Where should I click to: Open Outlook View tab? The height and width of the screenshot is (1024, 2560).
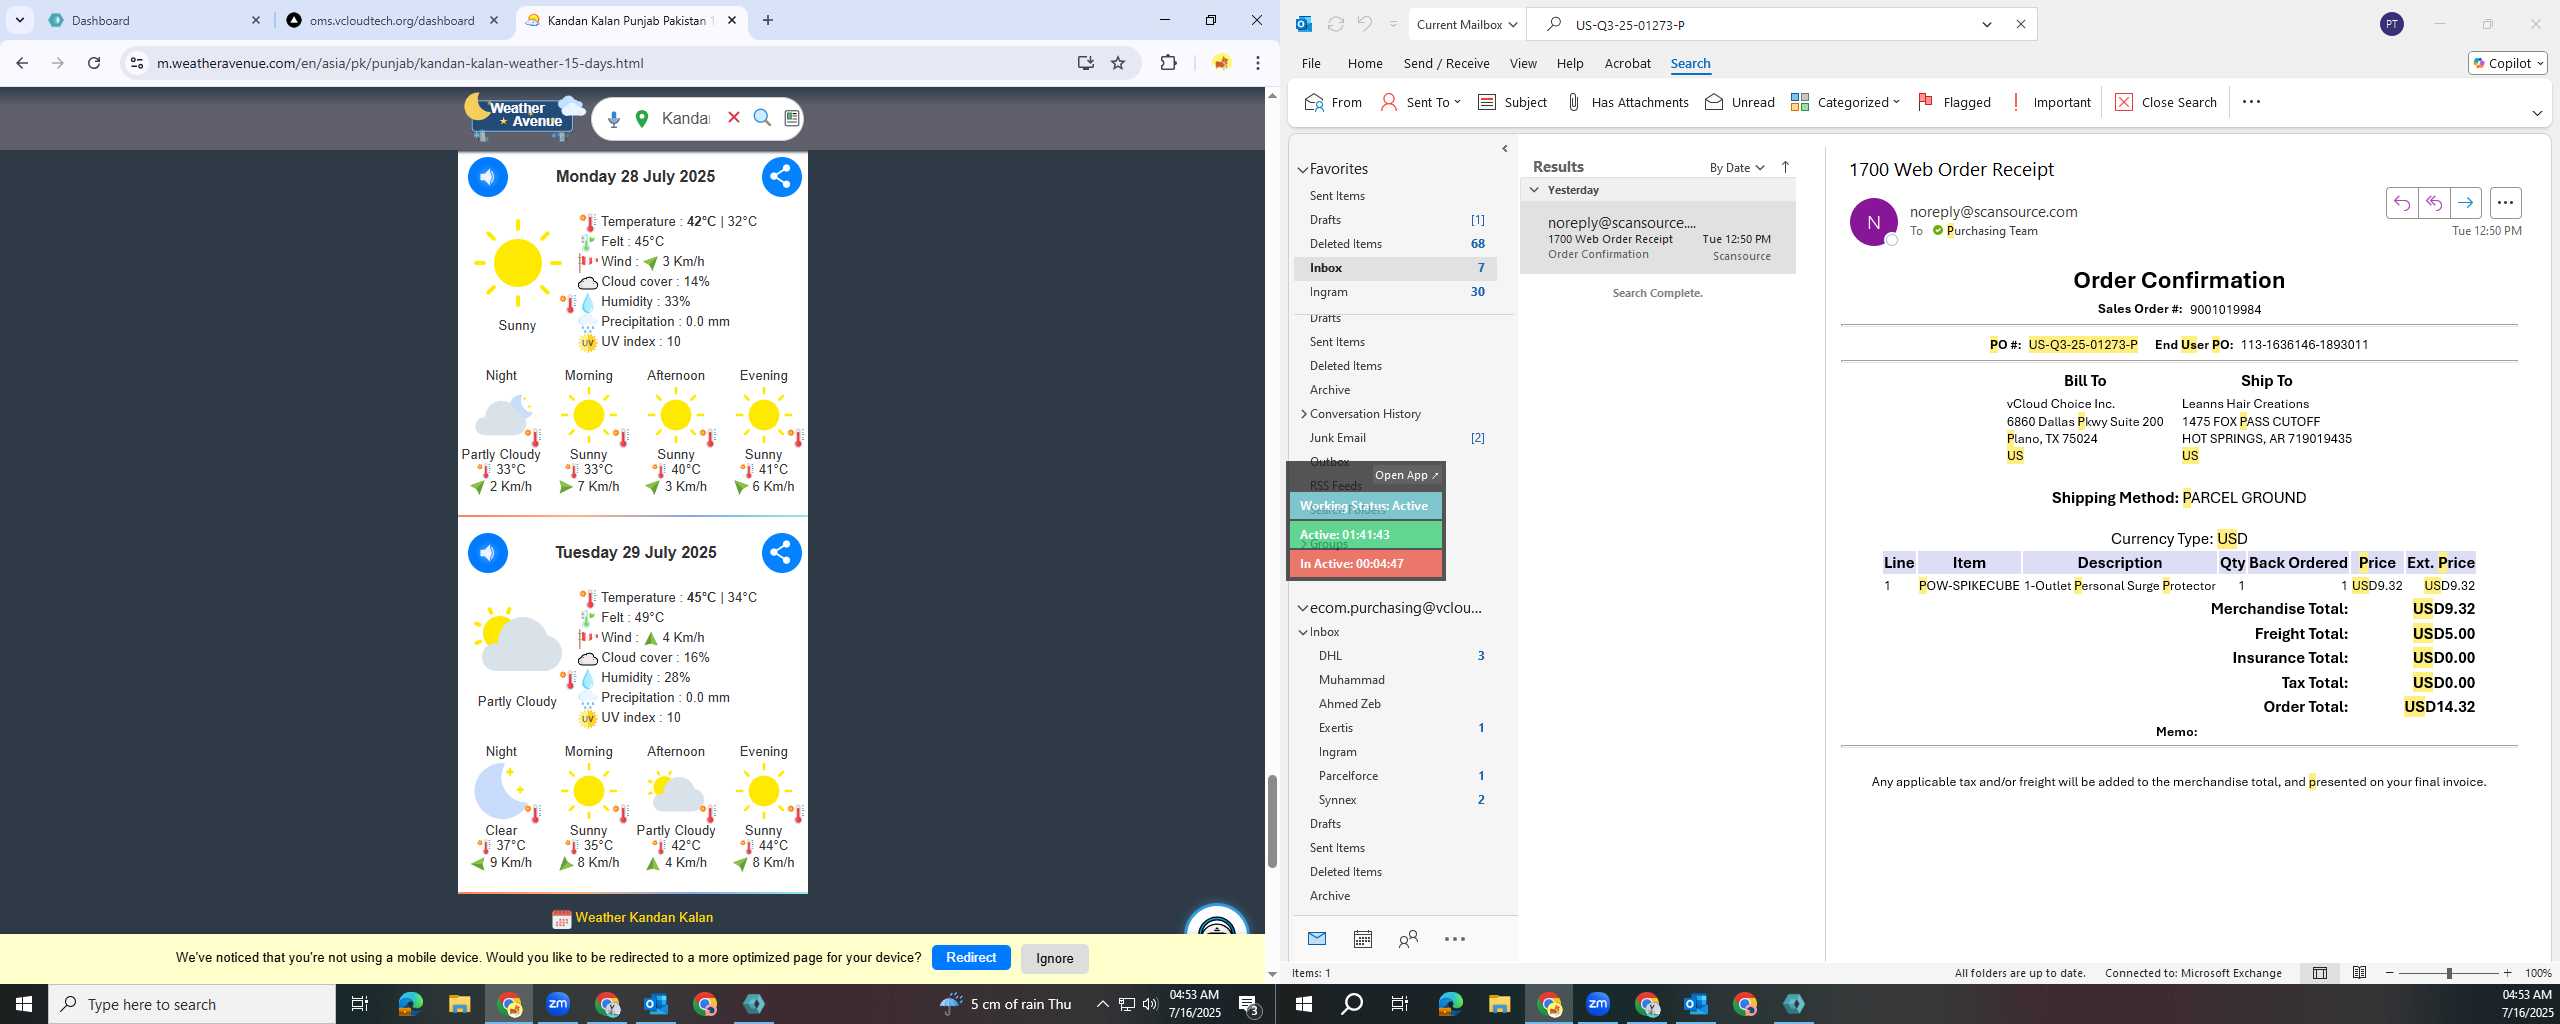point(1522,63)
